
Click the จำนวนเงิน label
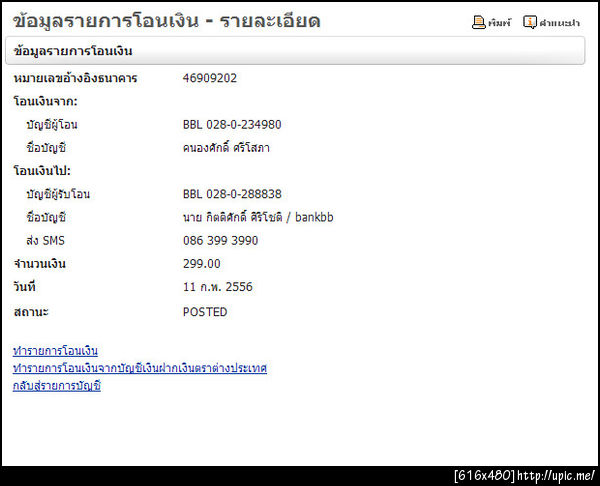click(x=40, y=264)
